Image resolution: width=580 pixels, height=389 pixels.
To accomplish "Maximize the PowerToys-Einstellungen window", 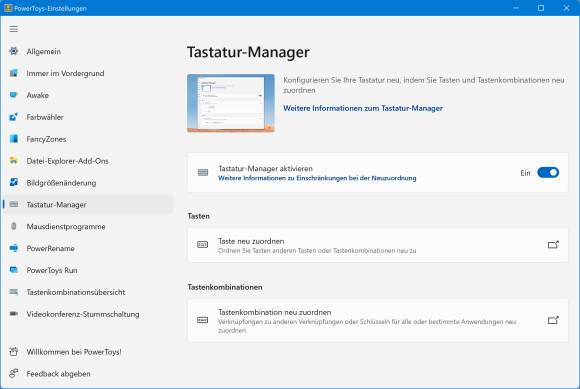I will tap(541, 8).
